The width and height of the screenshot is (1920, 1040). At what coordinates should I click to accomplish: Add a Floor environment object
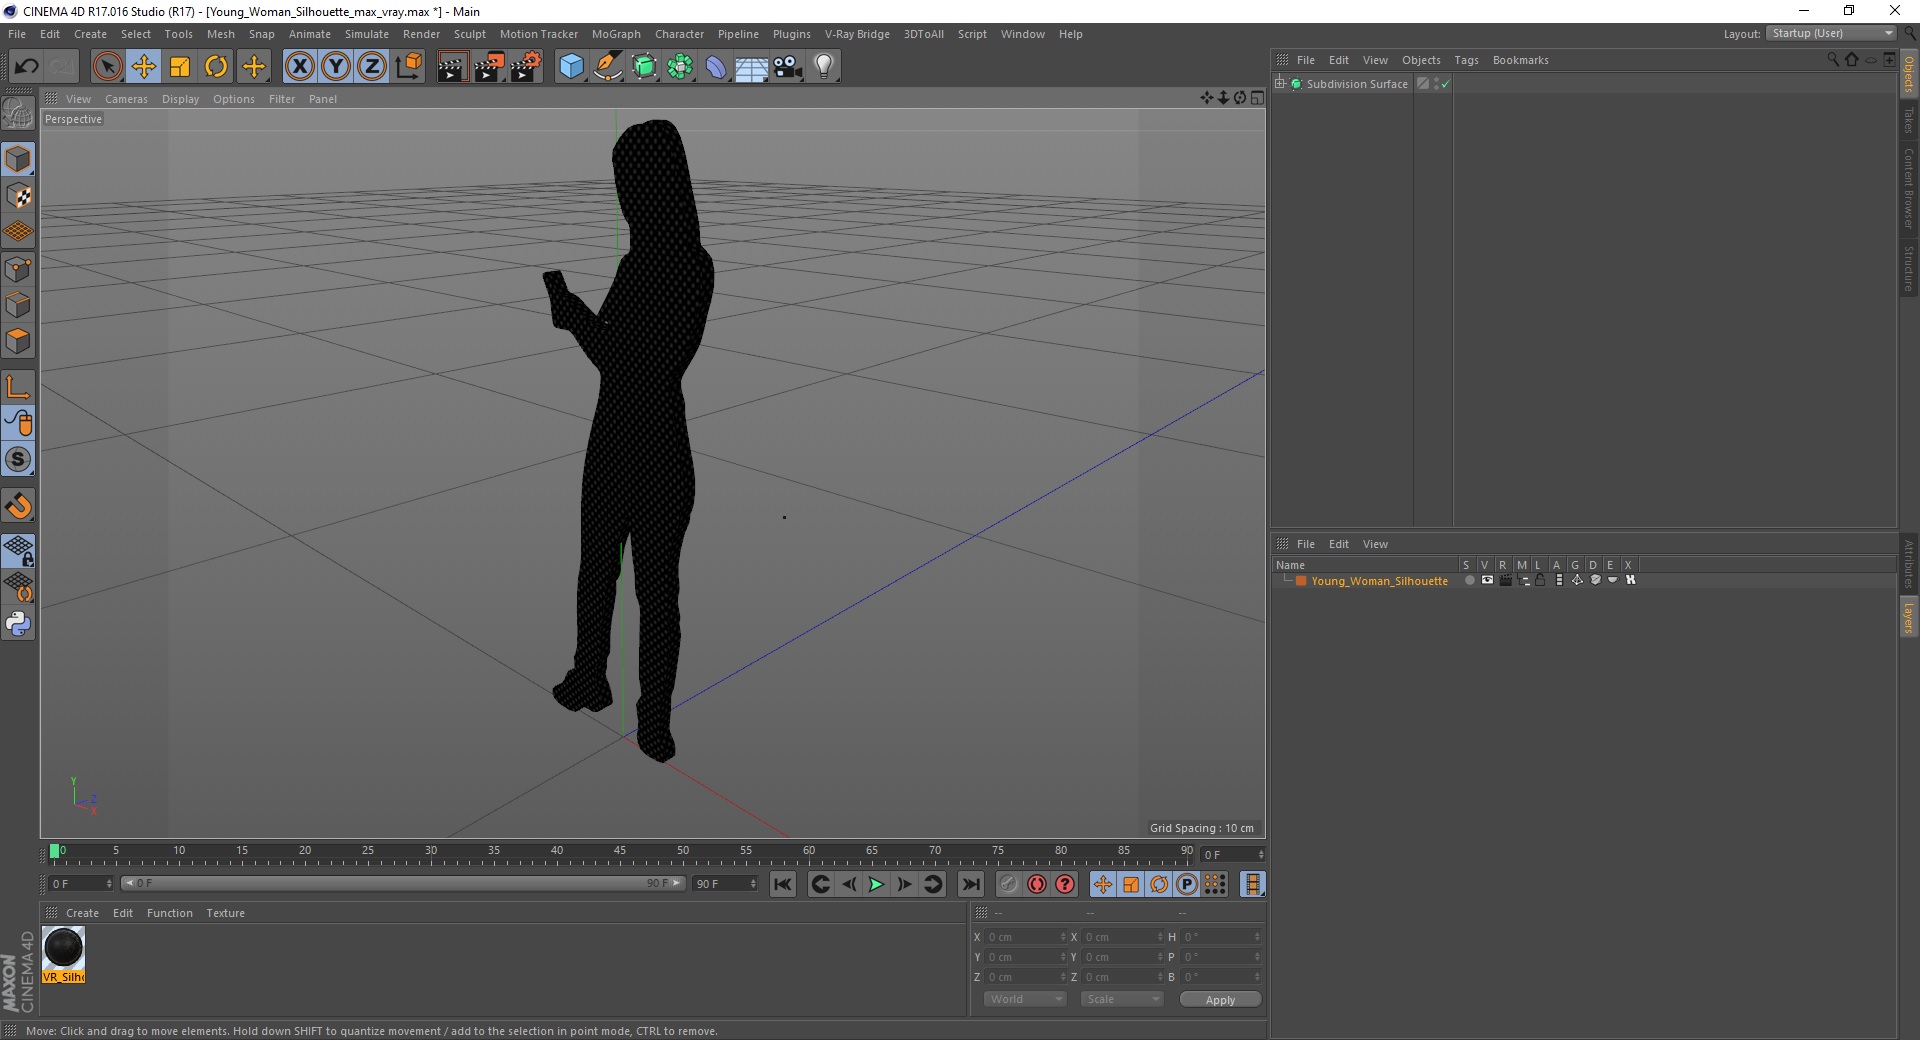(752, 67)
